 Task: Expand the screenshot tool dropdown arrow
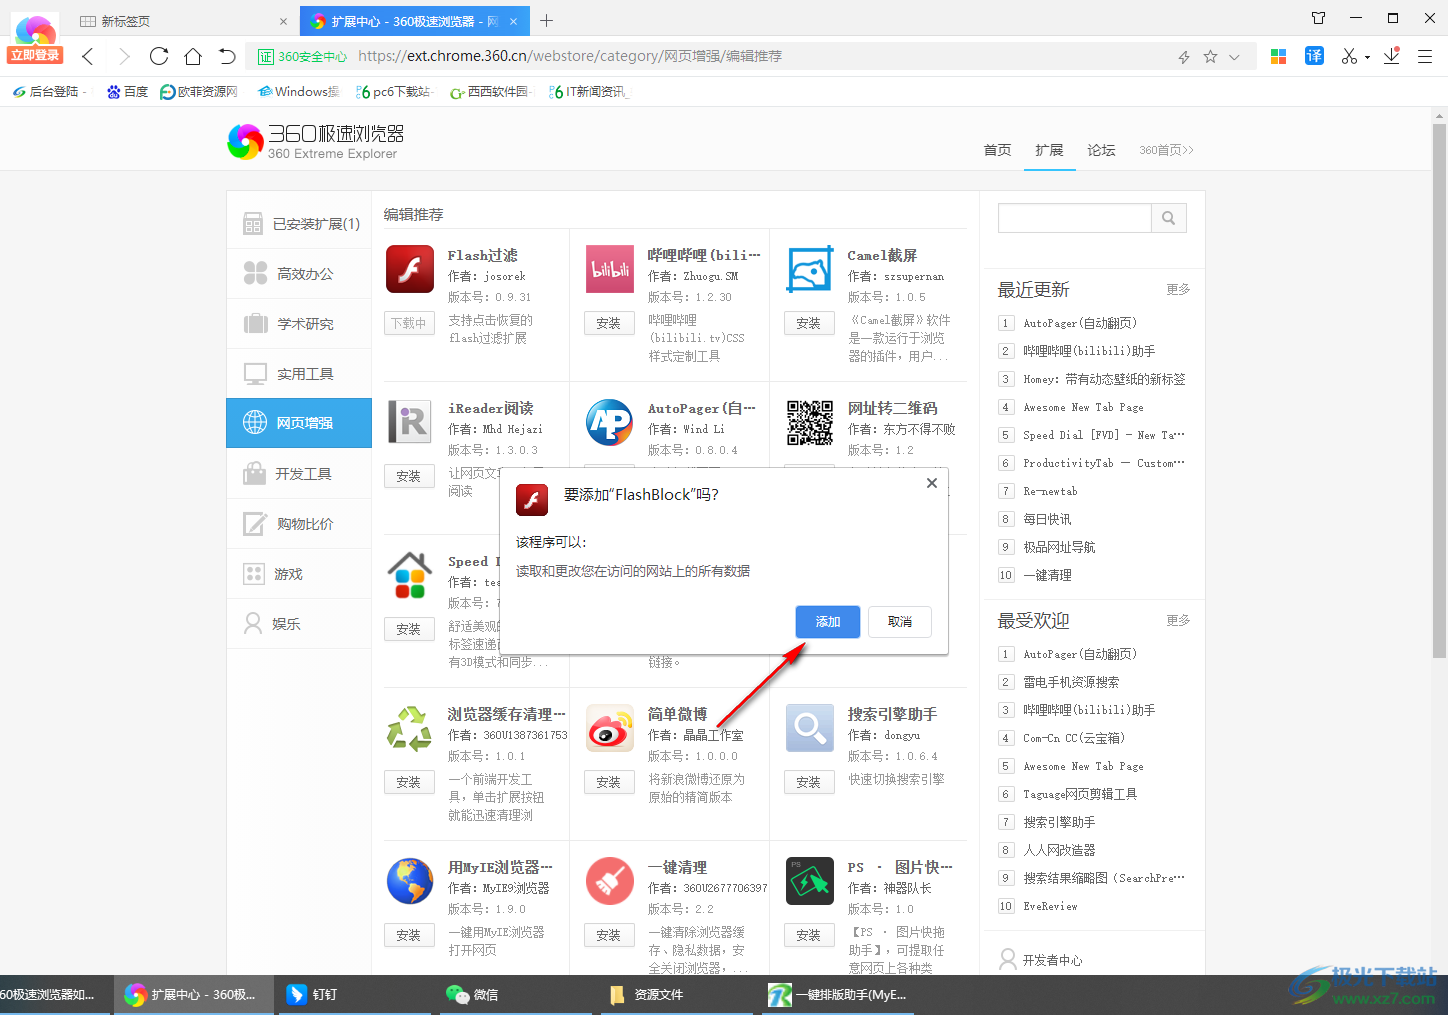click(1367, 58)
